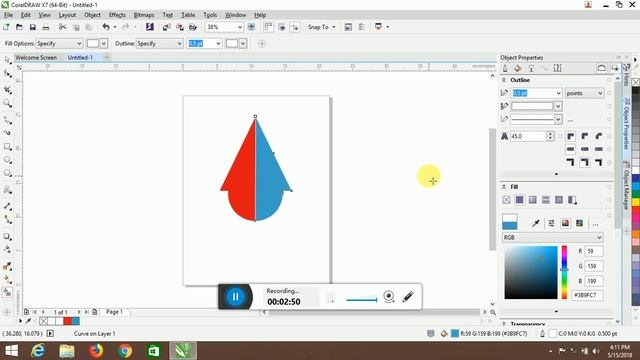Click the Full-screen preview icon
The height and width of the screenshot is (360, 640).
(x=251, y=27)
